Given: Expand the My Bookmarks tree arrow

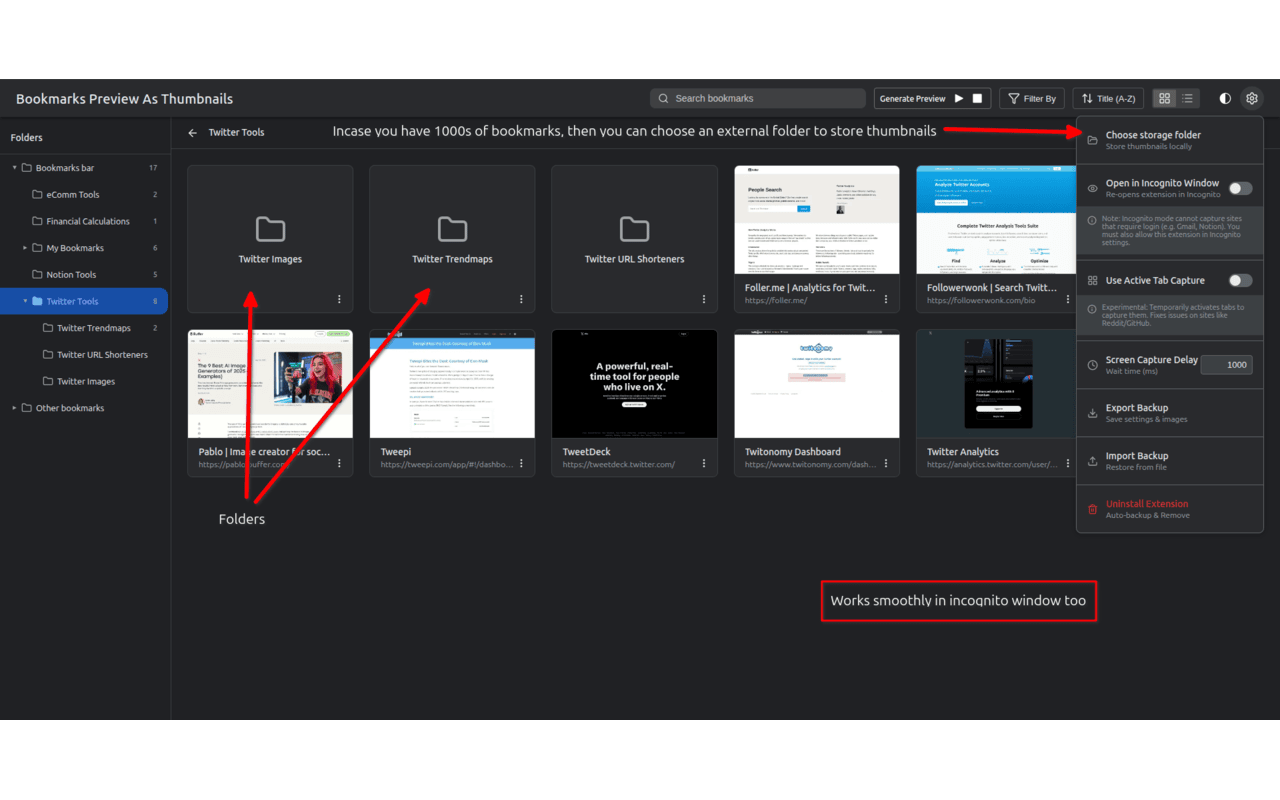Looking at the screenshot, I should coord(25,248).
